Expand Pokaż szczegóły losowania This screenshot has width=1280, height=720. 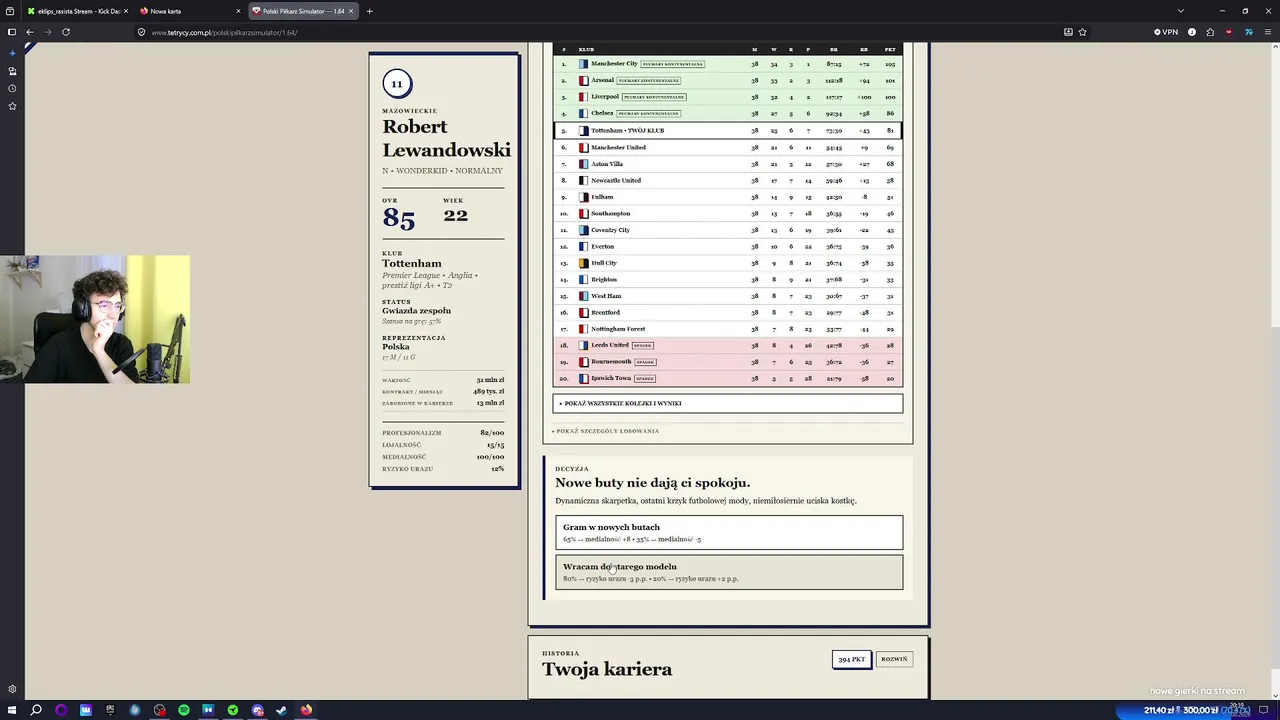tap(605, 431)
